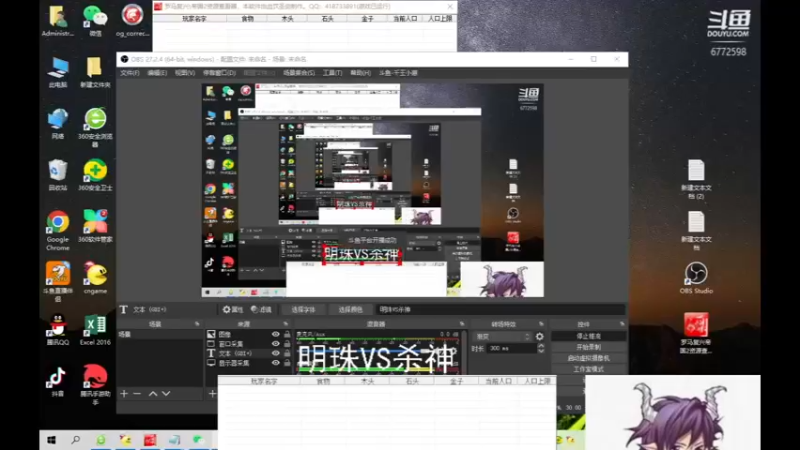The width and height of the screenshot is (800, 450).
Task: Open the OBS 工具(T) menu
Action: (x=332, y=73)
